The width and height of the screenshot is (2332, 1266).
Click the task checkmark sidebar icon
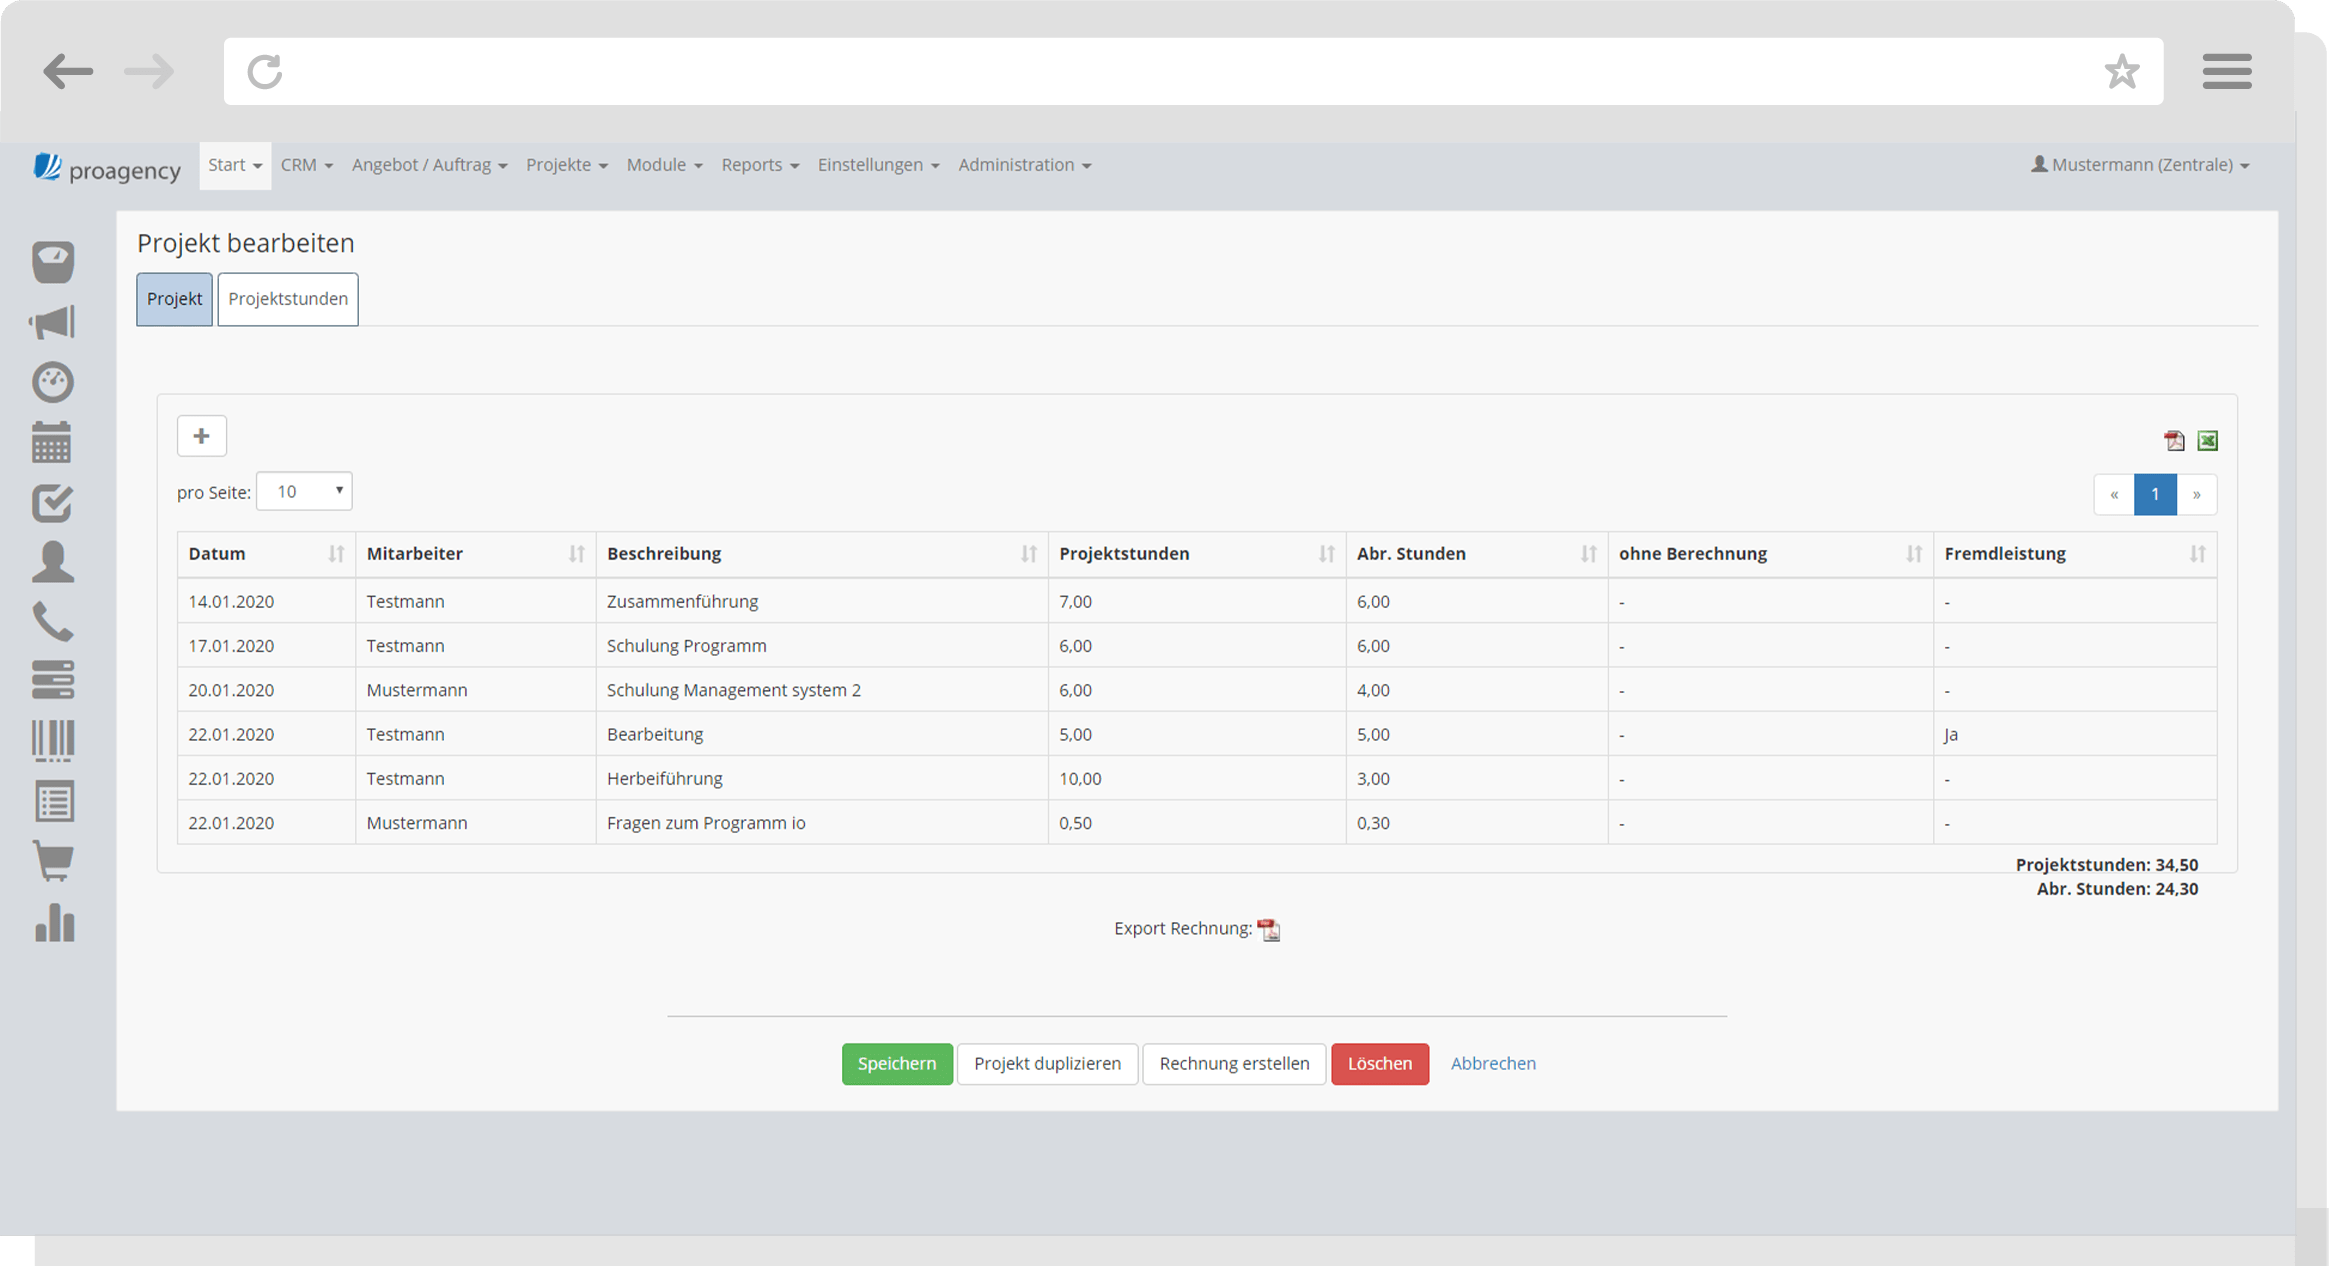pyautogui.click(x=52, y=503)
